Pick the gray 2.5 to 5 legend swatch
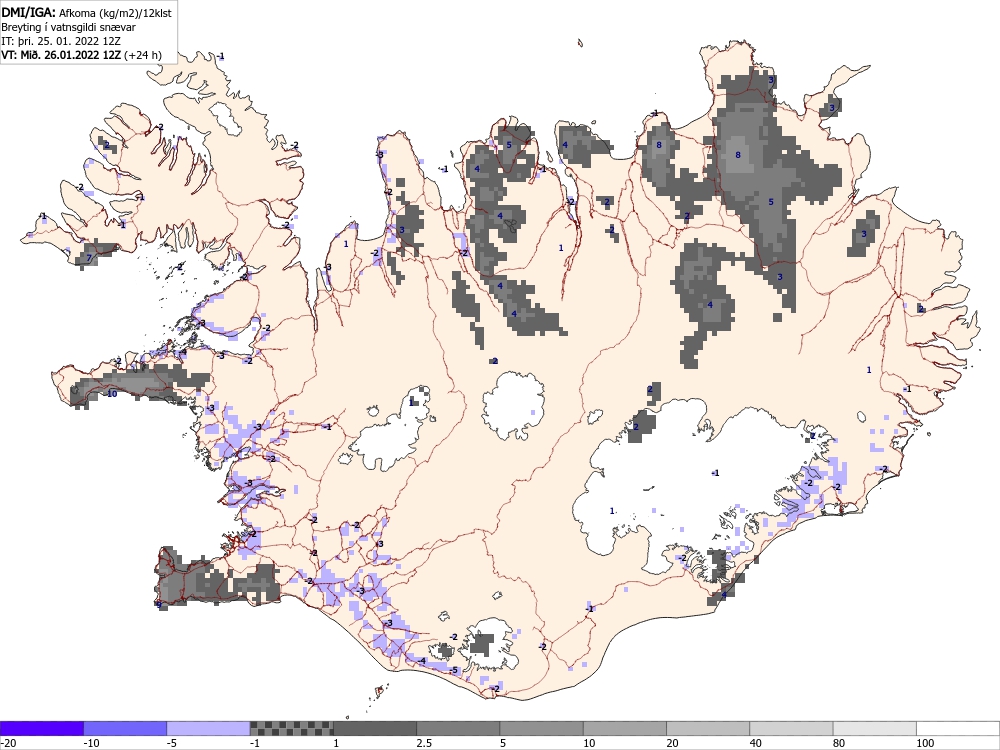 pyautogui.click(x=458, y=728)
